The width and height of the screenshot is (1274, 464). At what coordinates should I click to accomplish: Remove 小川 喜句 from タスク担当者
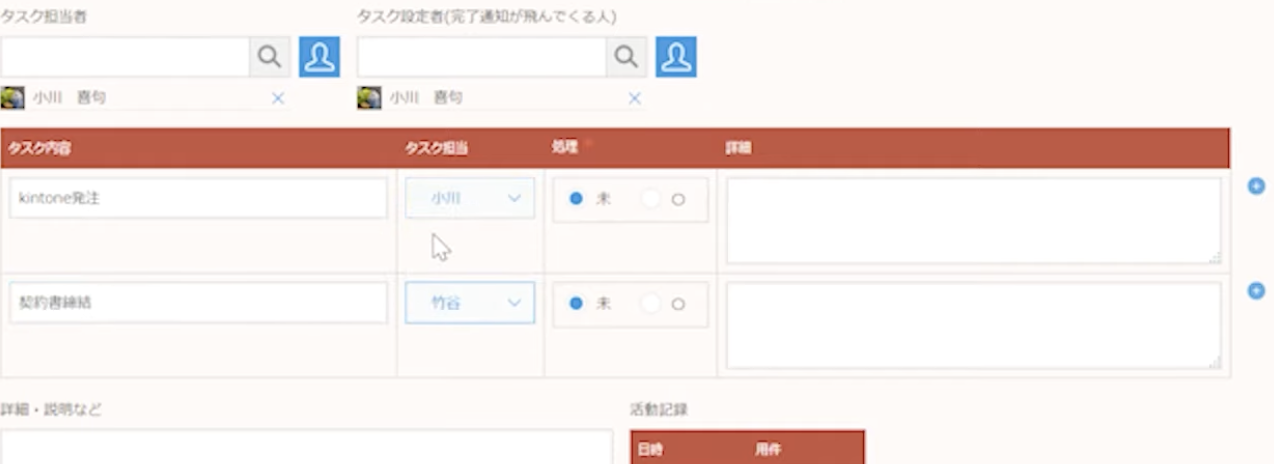(278, 98)
